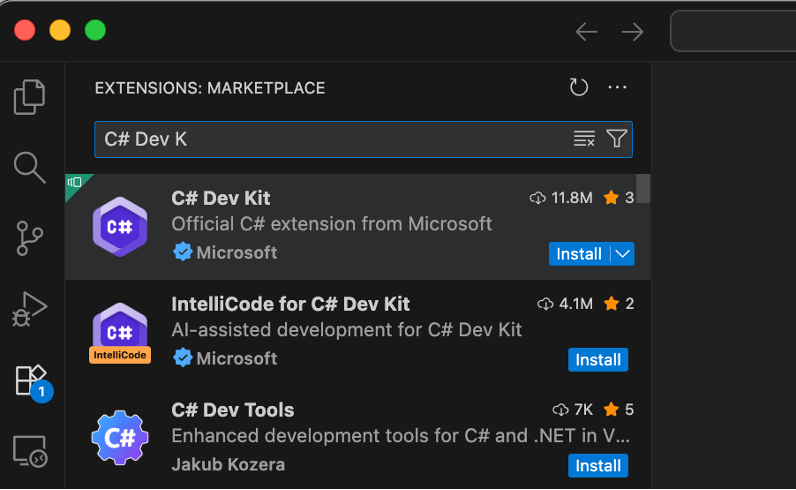
Task: Open the Explorer view in activity bar
Action: click(x=30, y=97)
